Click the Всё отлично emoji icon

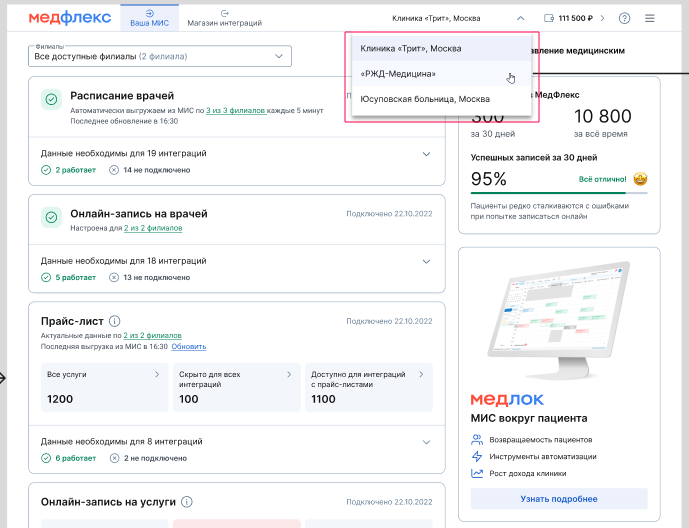click(x=640, y=179)
